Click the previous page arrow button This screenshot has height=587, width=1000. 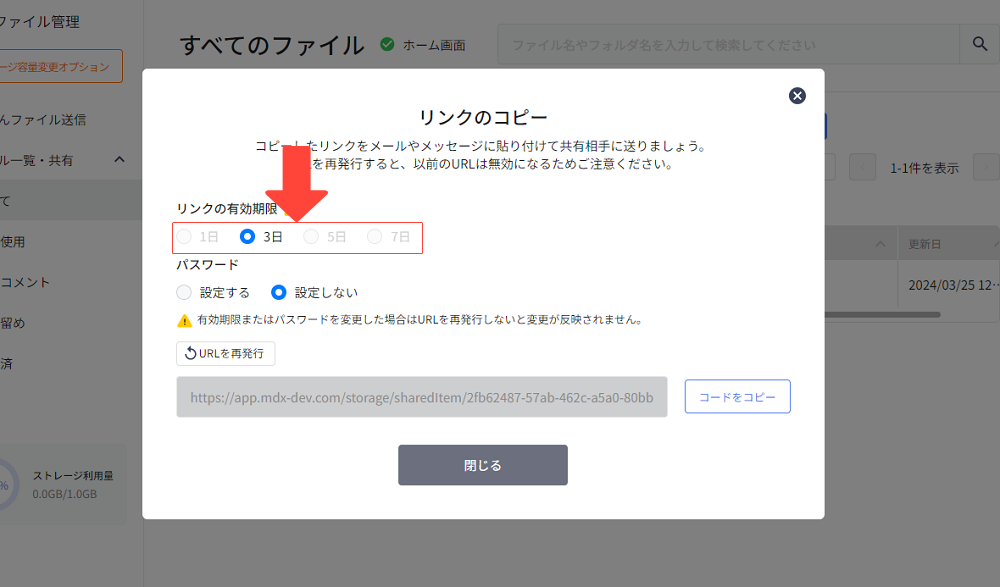[862, 168]
